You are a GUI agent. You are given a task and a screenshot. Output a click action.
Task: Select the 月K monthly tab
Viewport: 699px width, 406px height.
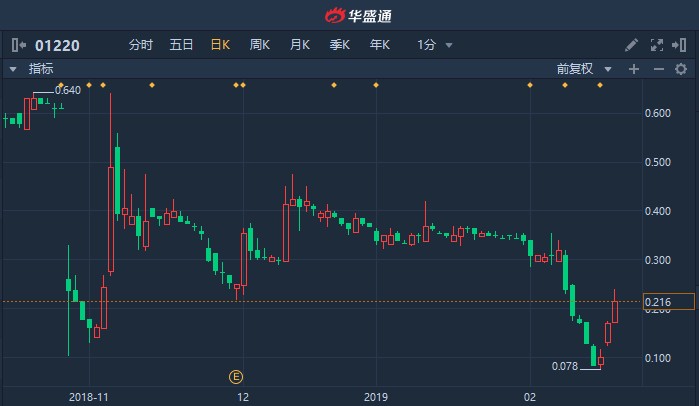coord(300,45)
